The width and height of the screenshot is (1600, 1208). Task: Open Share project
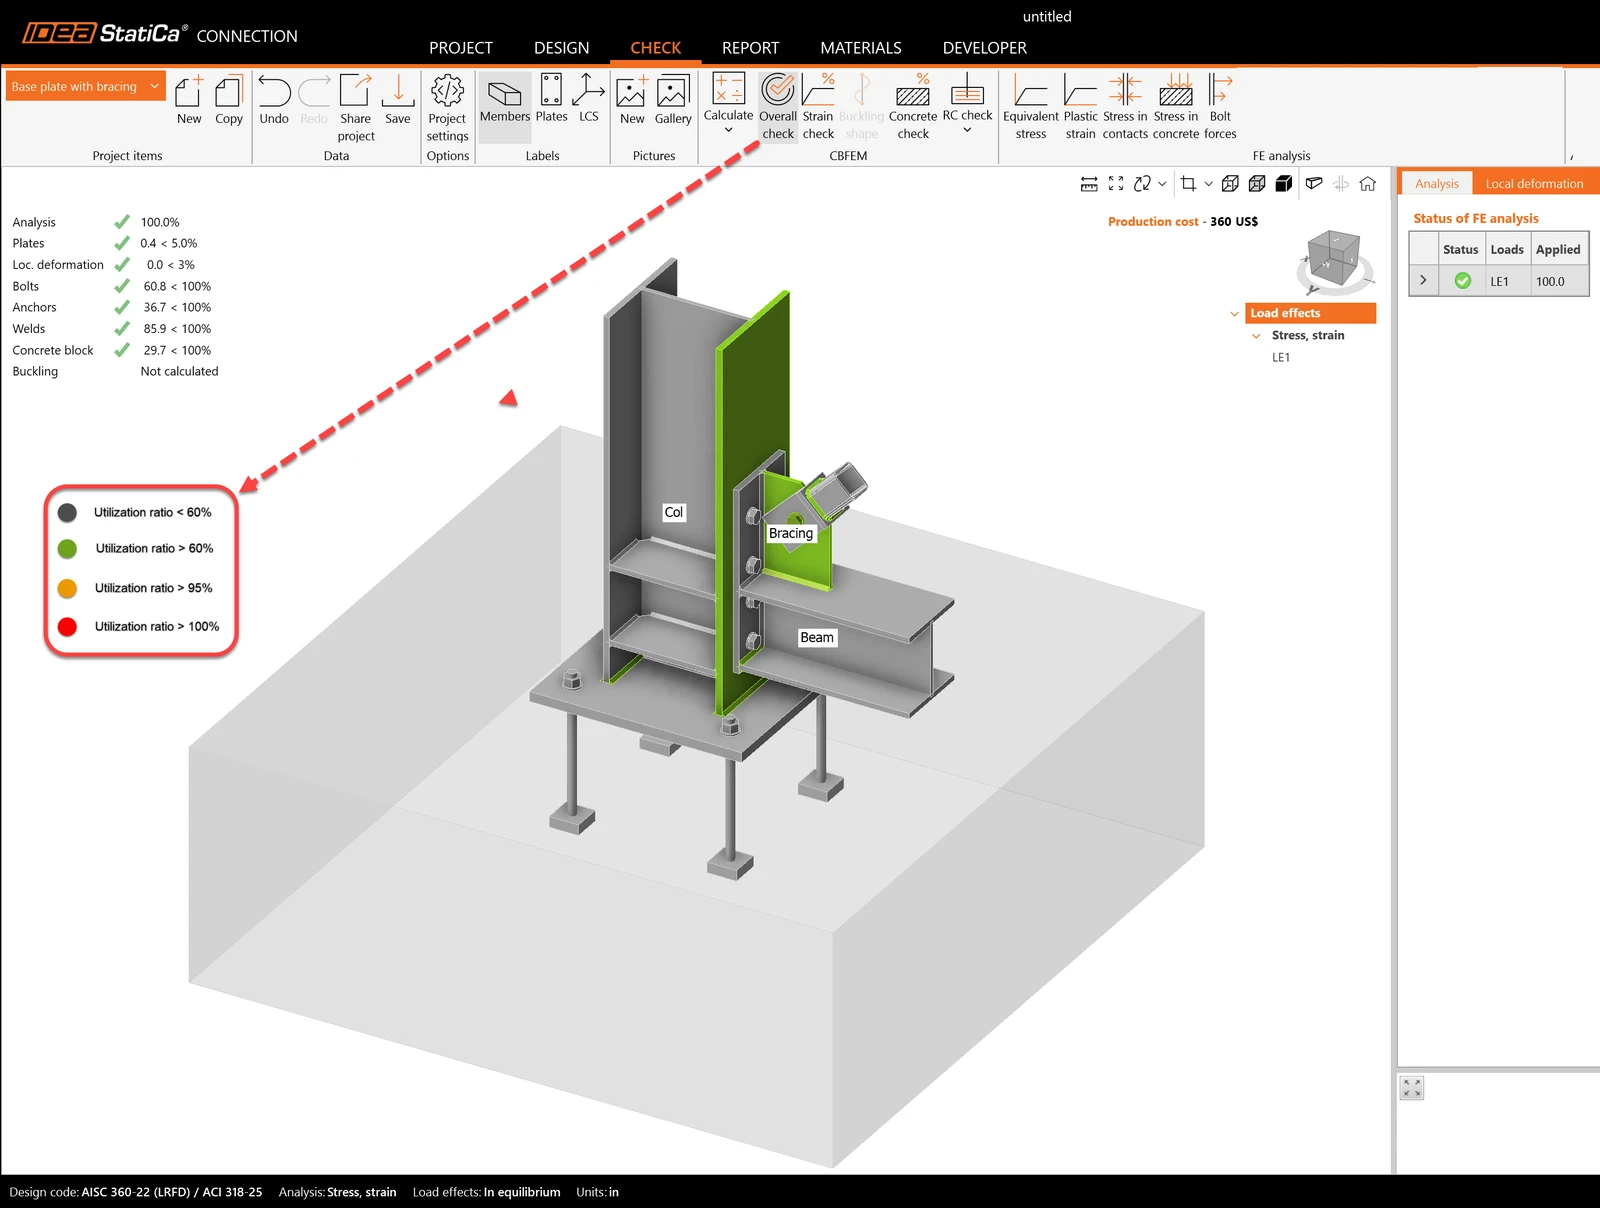click(x=356, y=107)
